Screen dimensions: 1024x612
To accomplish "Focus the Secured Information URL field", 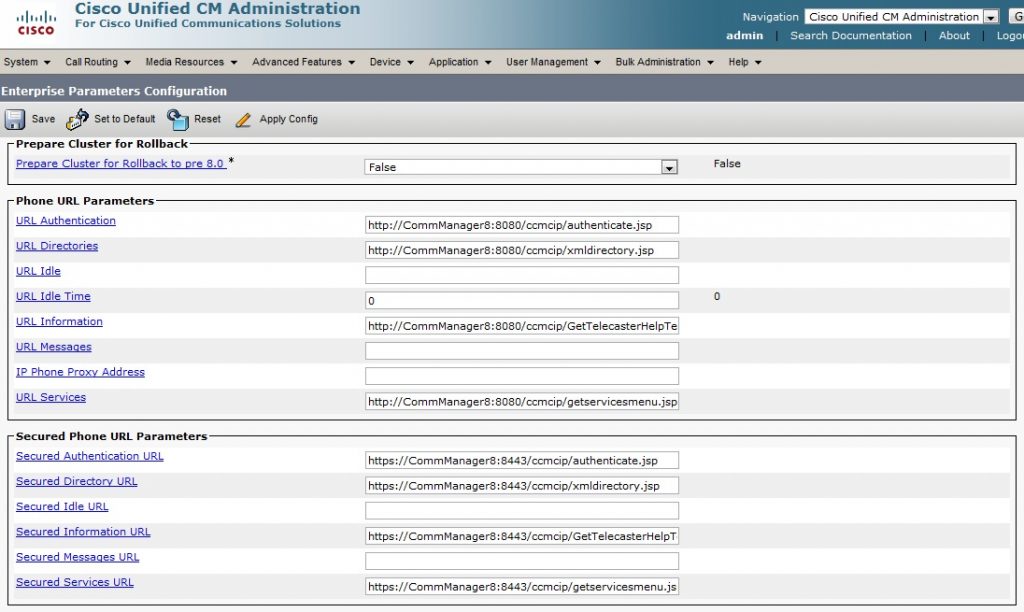I will [522, 536].
